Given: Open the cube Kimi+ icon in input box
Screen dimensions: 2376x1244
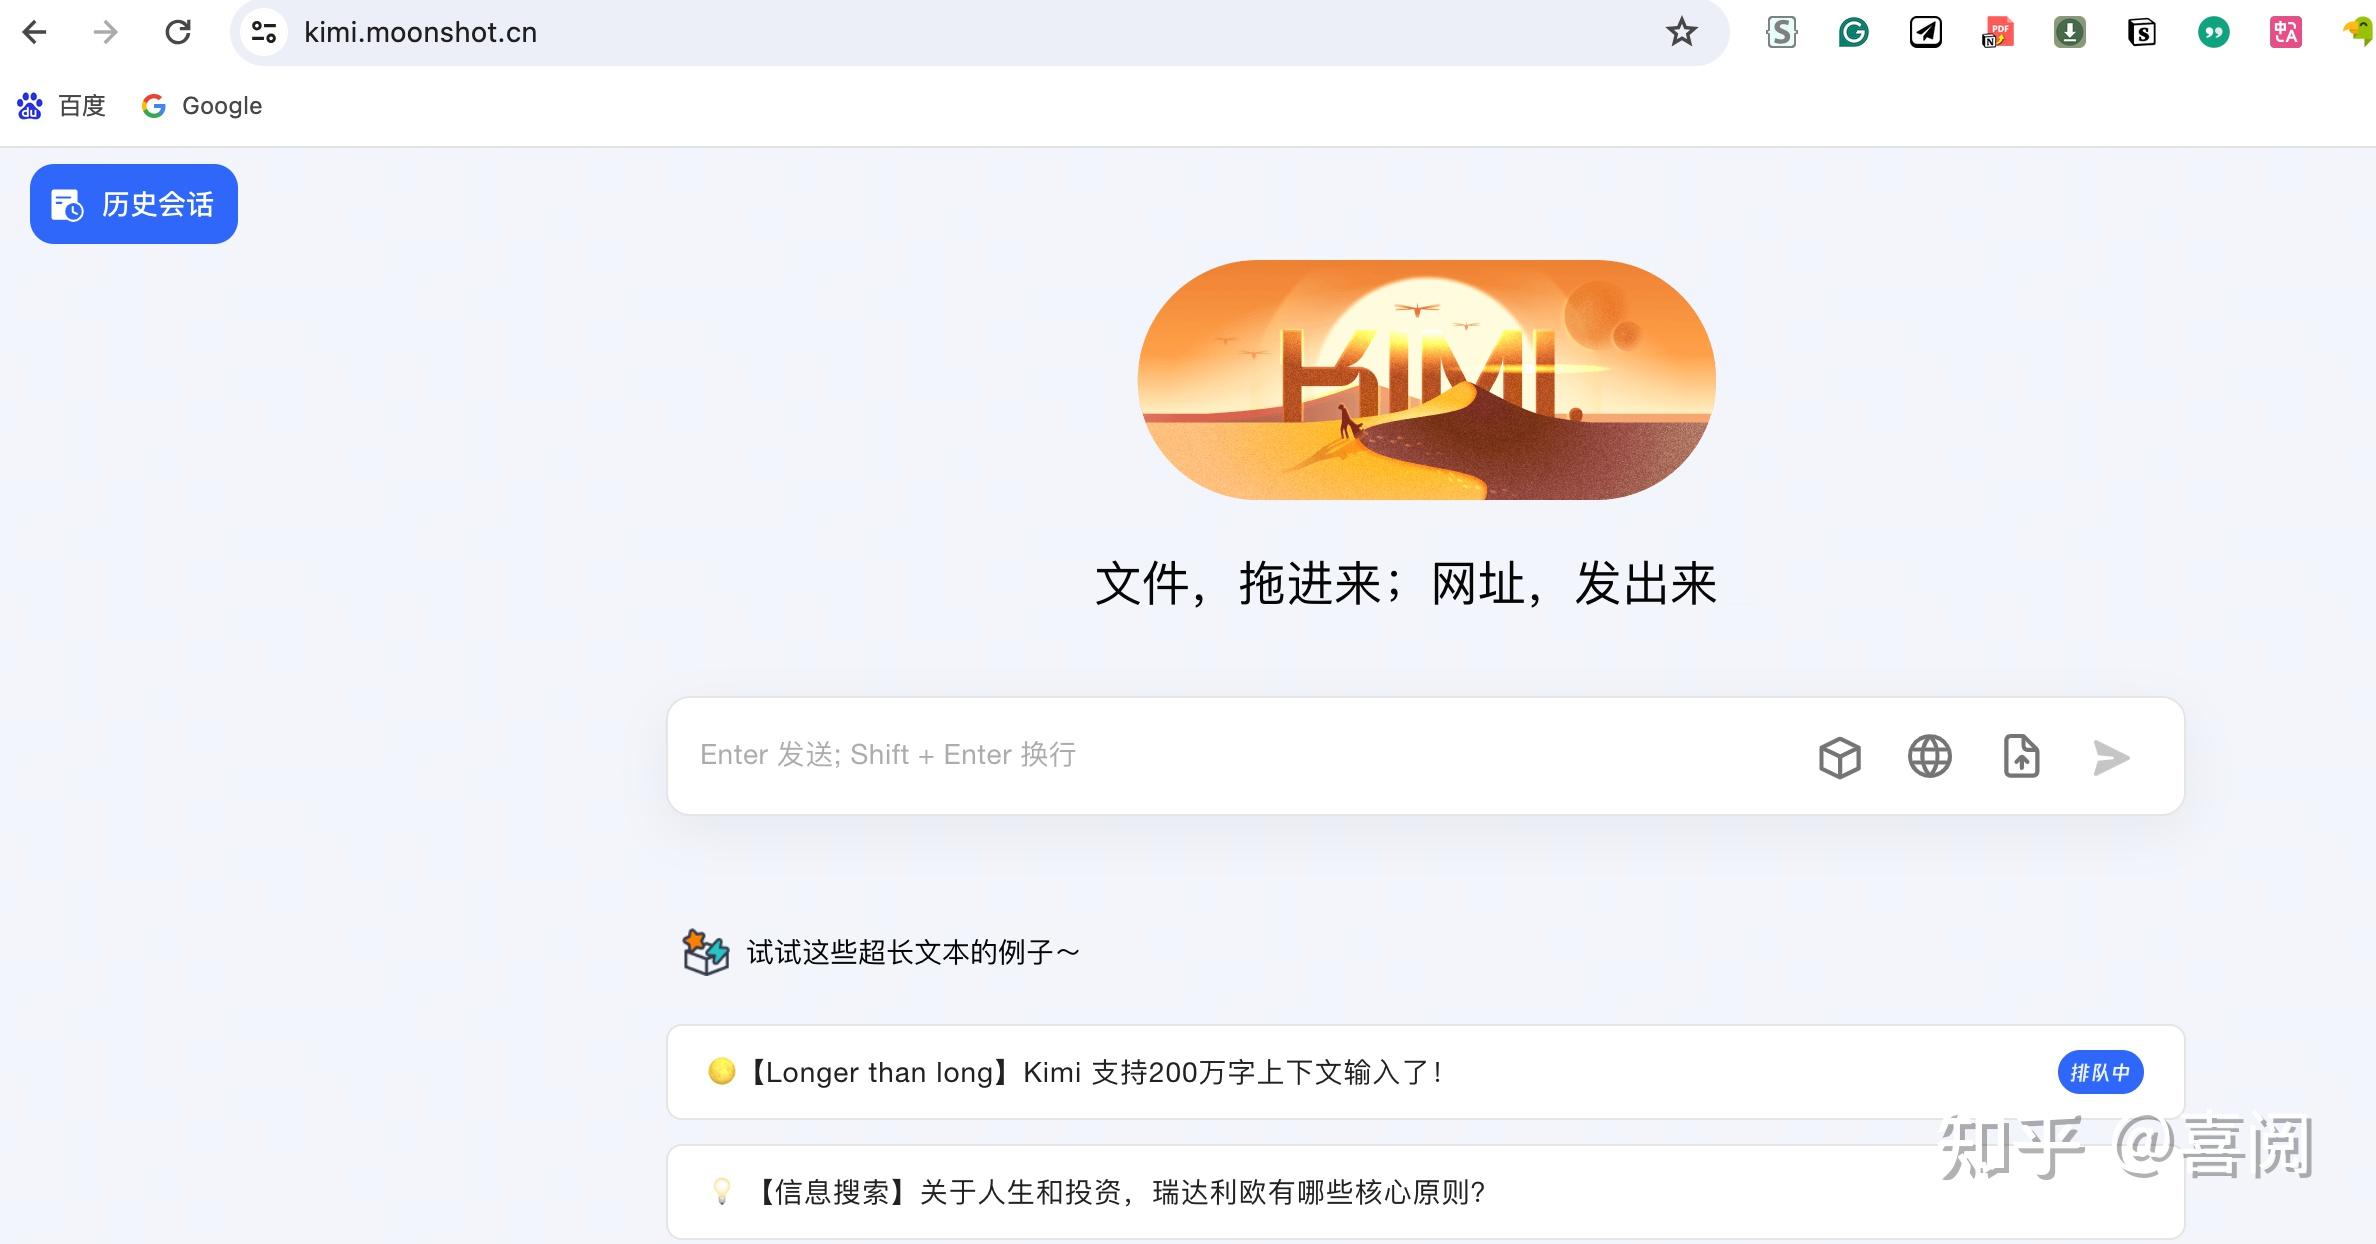Looking at the screenshot, I should click(x=1839, y=757).
